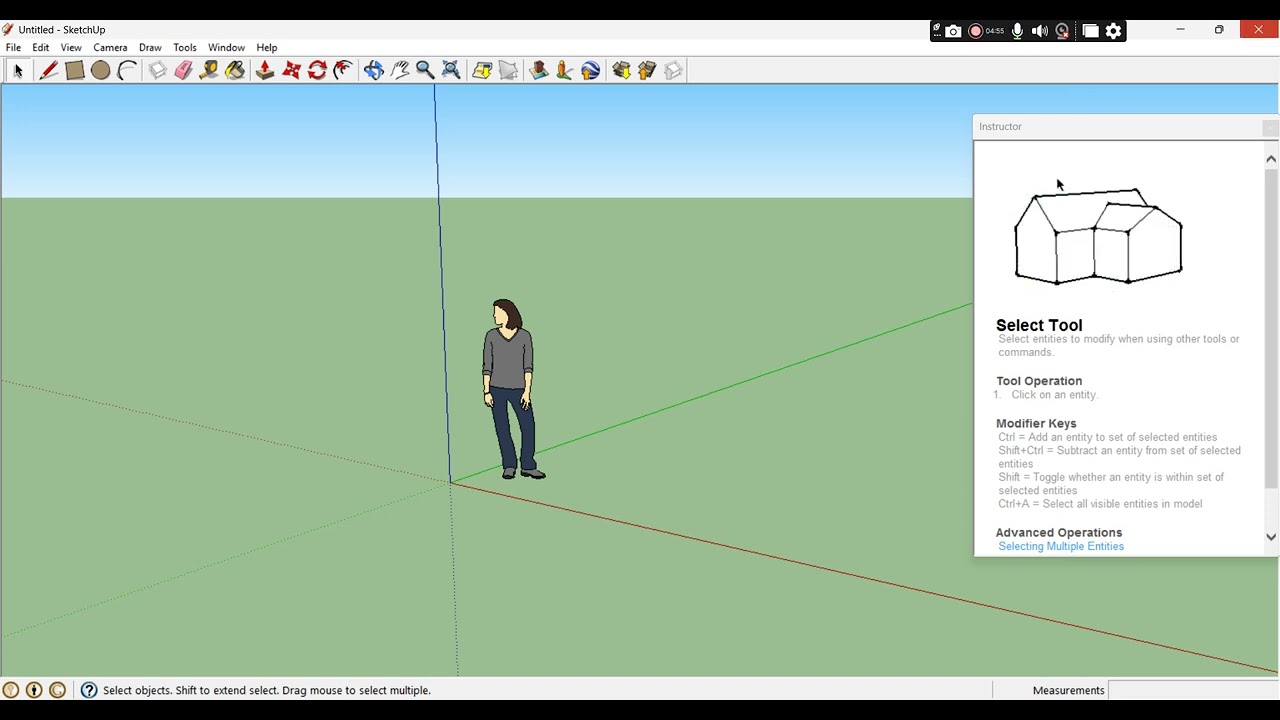Activate the Tape Measure tool

(209, 70)
